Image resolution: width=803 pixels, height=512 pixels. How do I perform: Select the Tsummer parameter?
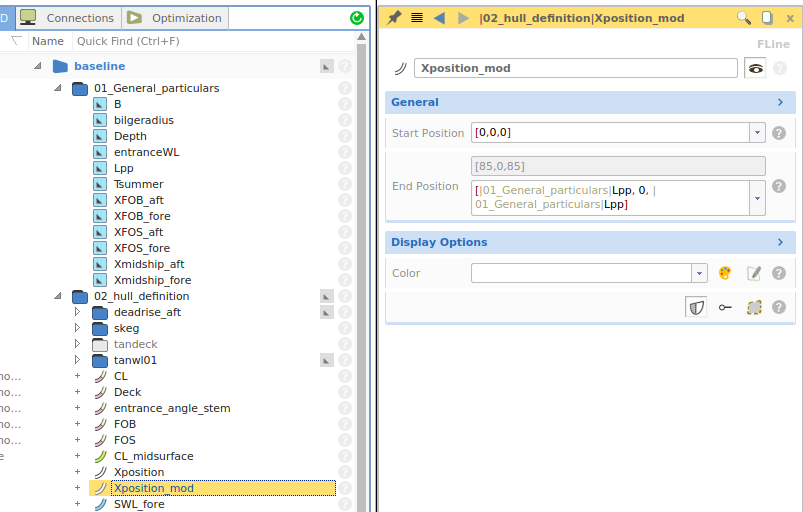click(x=139, y=184)
